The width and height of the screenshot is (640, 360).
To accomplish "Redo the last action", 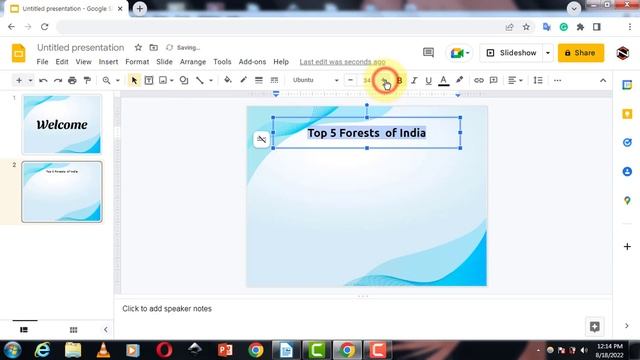I will [x=58, y=80].
